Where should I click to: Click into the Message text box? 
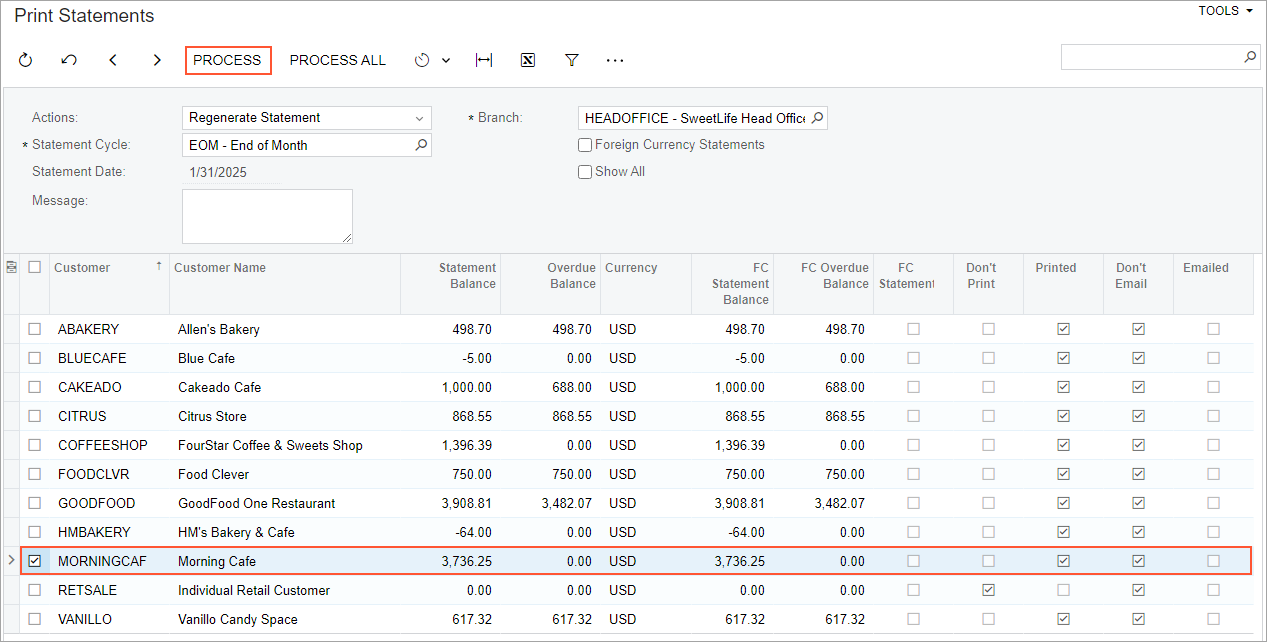[x=266, y=216]
